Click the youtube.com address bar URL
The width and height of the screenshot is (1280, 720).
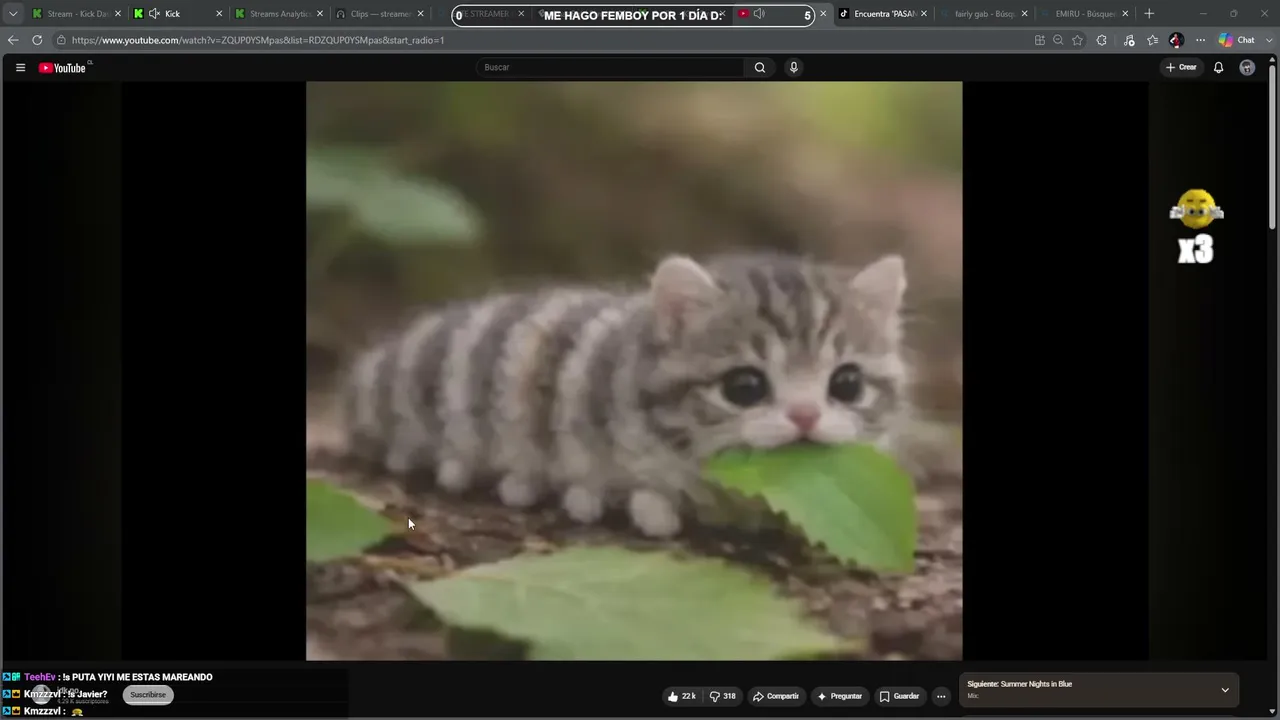click(258, 40)
